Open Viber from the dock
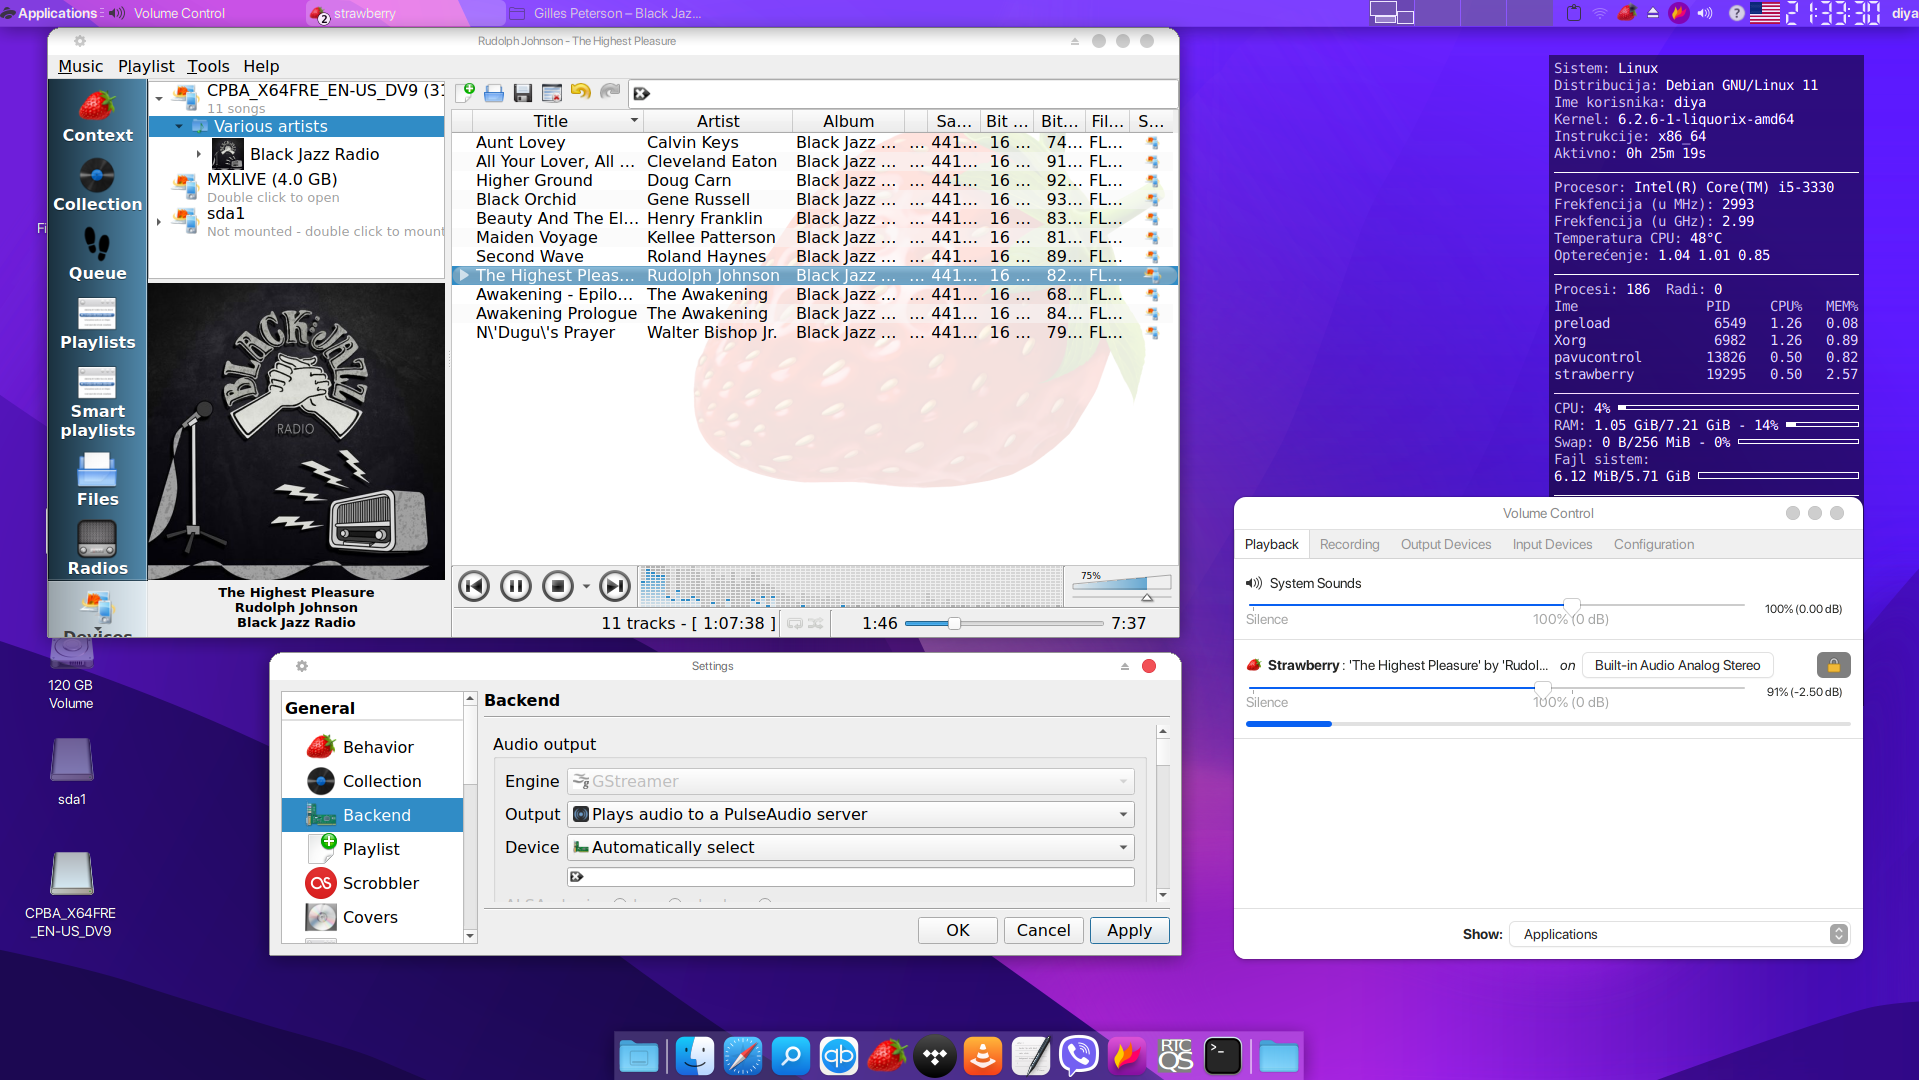This screenshot has height=1080, width=1919. tap(1079, 1056)
